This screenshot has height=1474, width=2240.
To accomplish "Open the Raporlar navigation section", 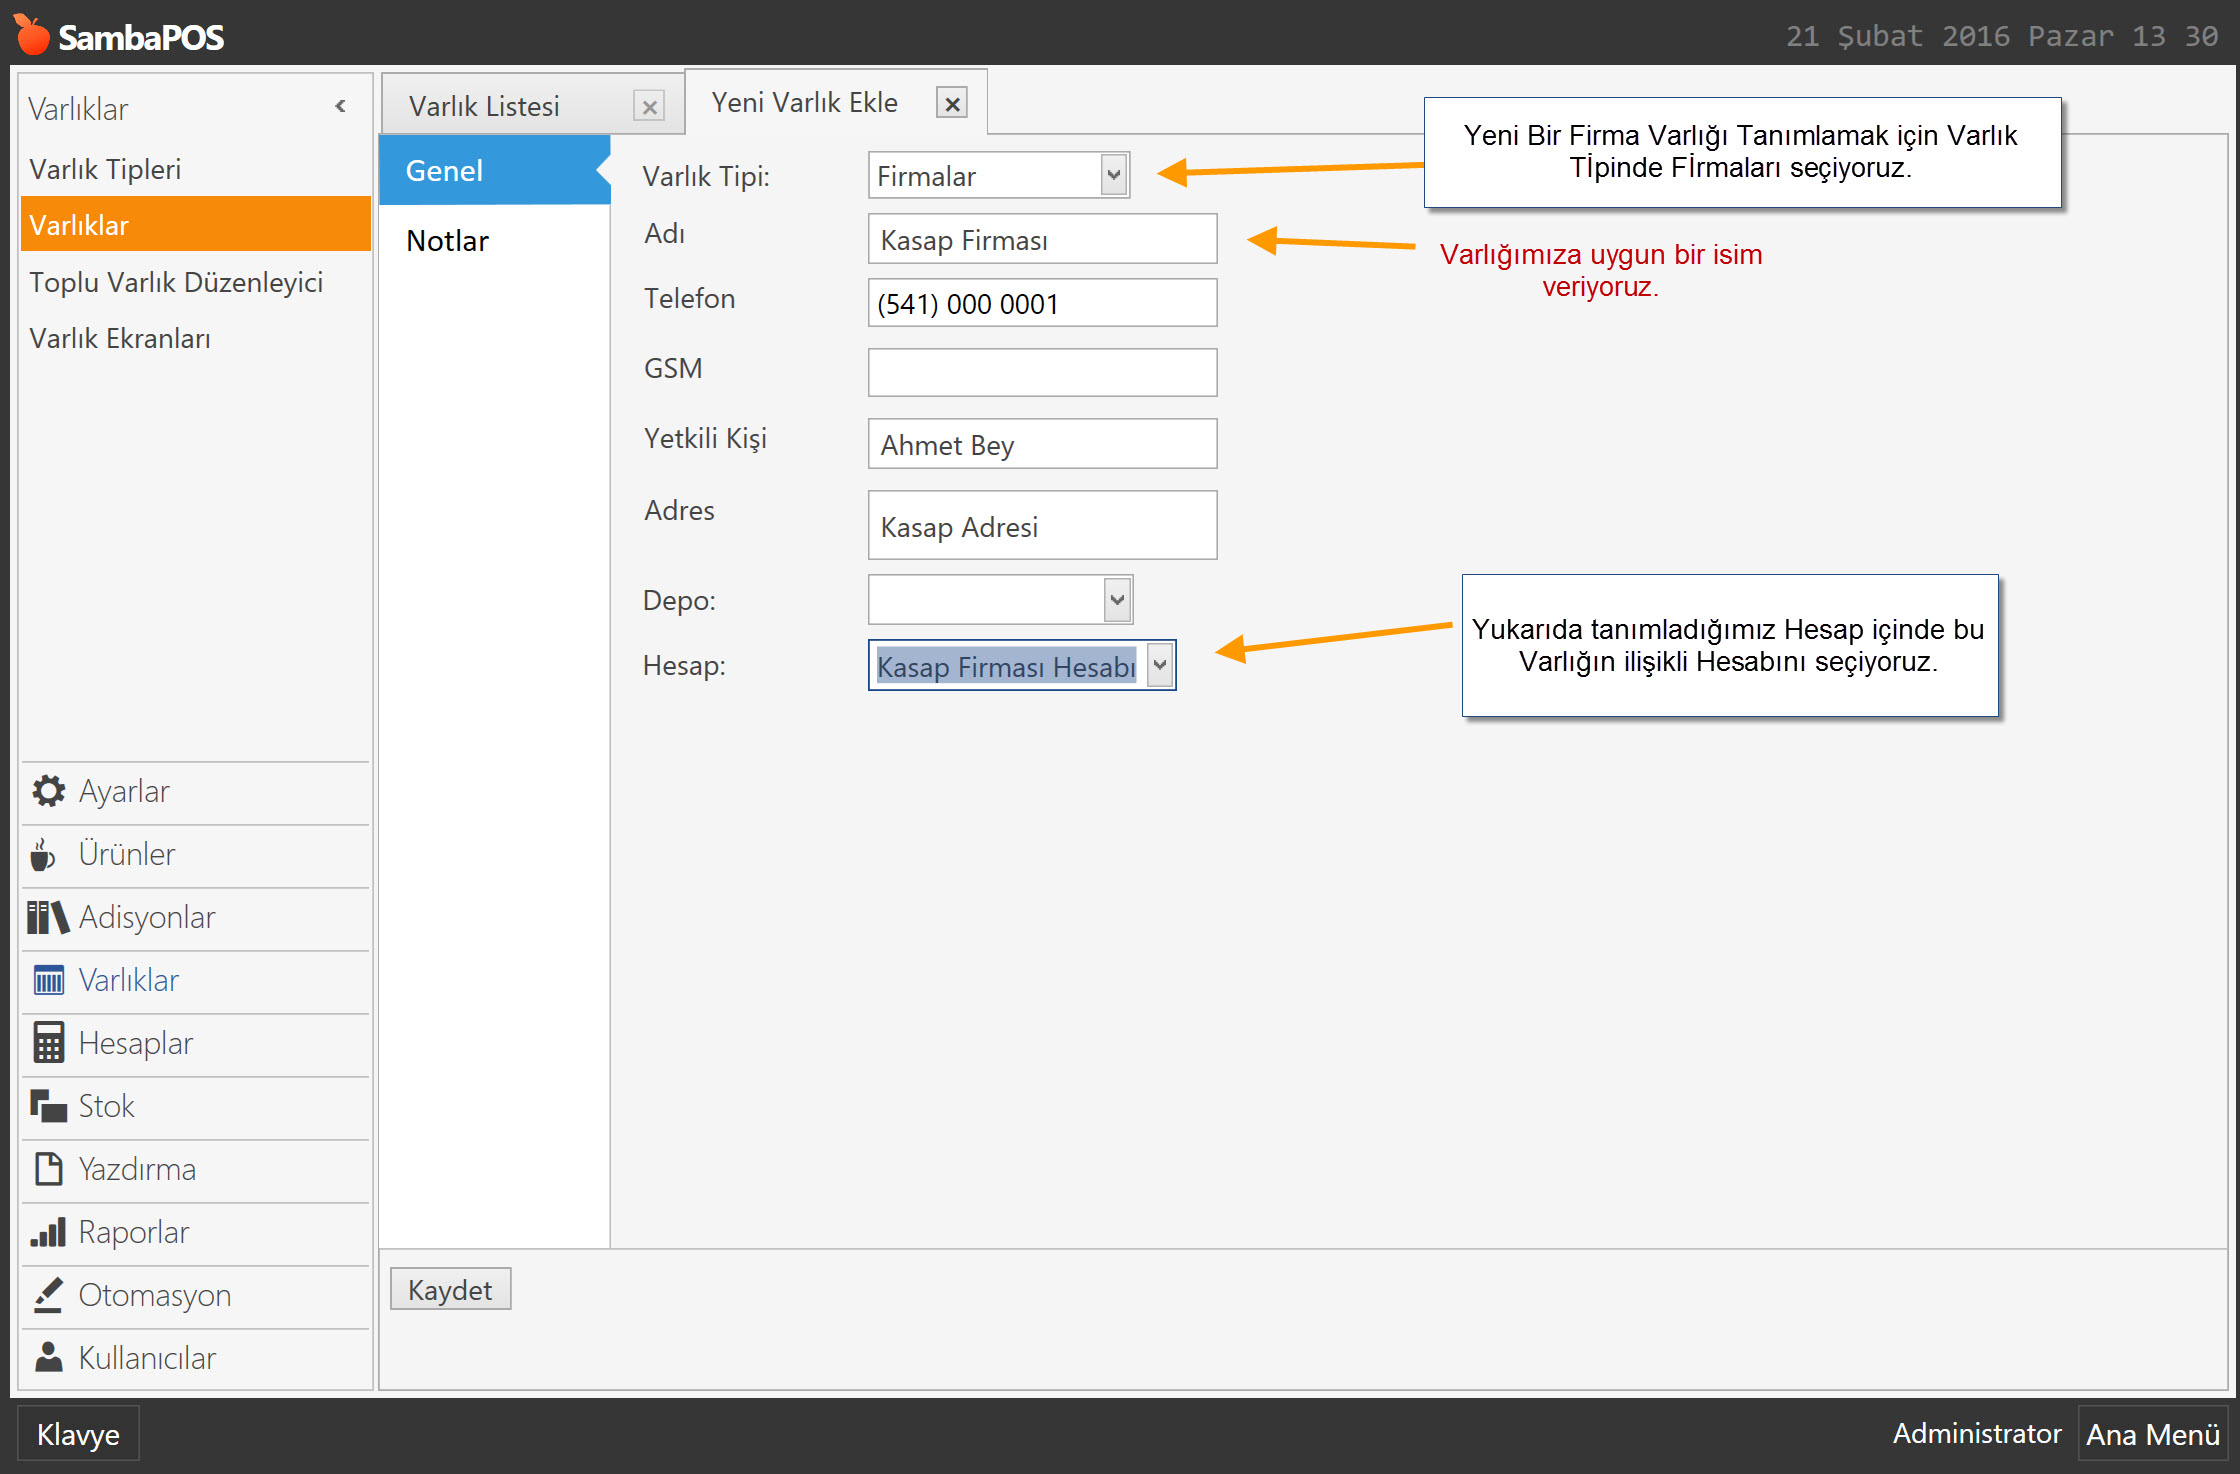I will pyautogui.click(x=196, y=1232).
